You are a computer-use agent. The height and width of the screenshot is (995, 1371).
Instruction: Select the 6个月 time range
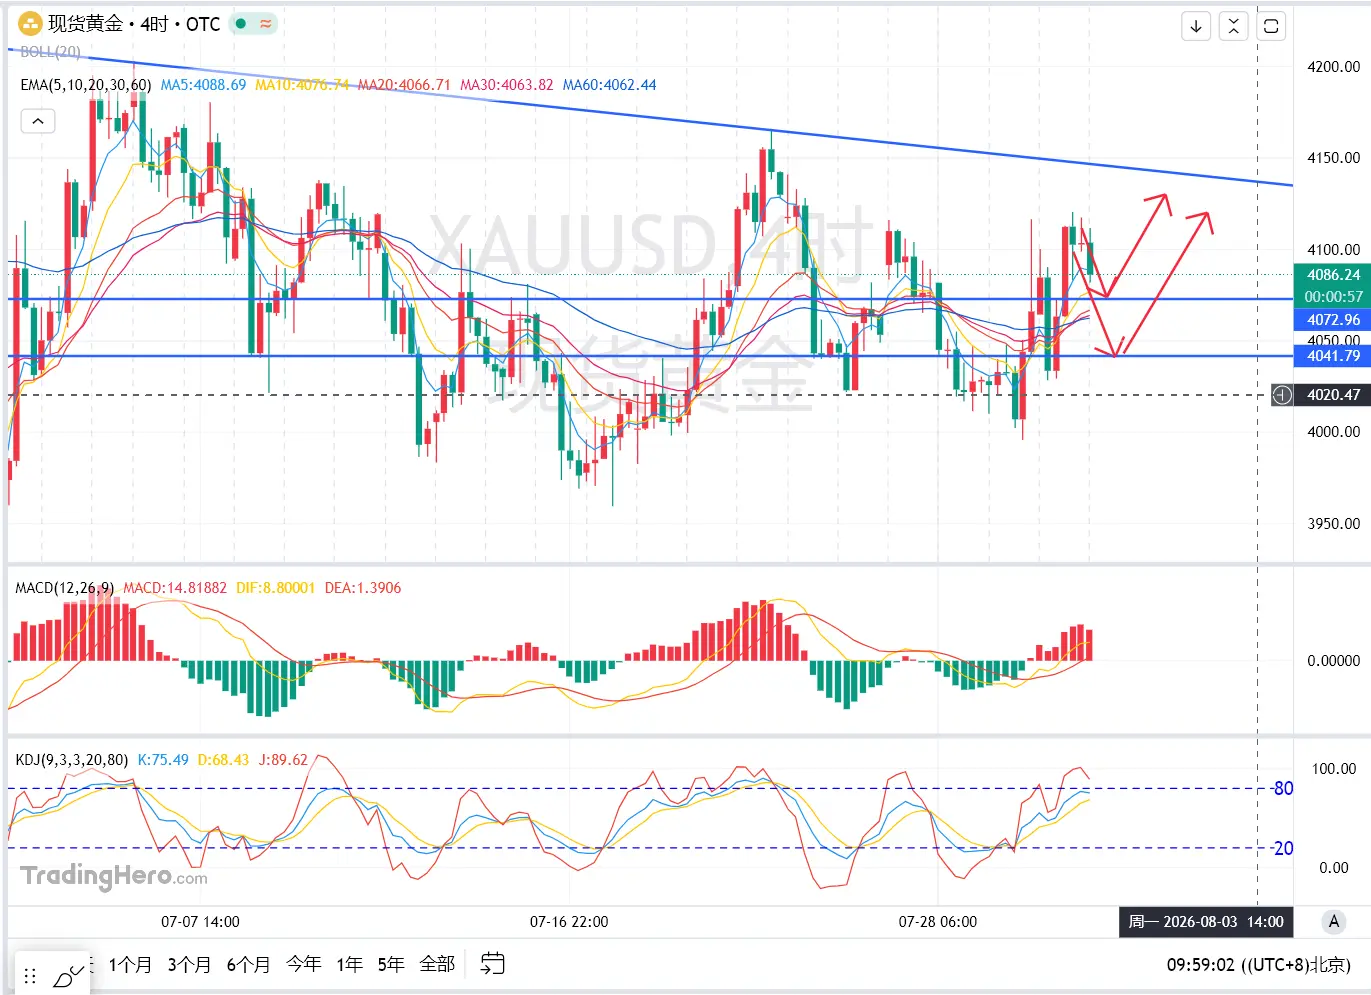(248, 964)
